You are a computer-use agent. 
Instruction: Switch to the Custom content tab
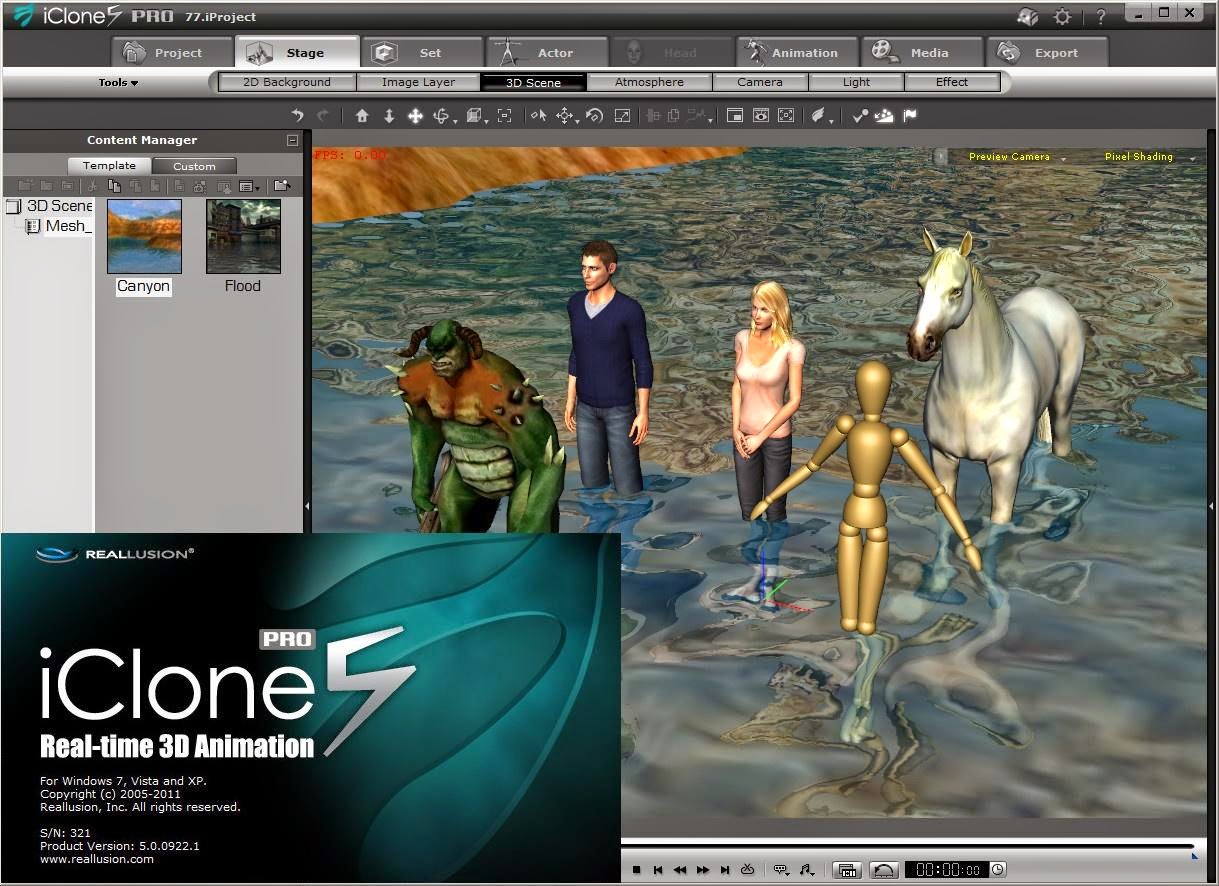[x=194, y=166]
